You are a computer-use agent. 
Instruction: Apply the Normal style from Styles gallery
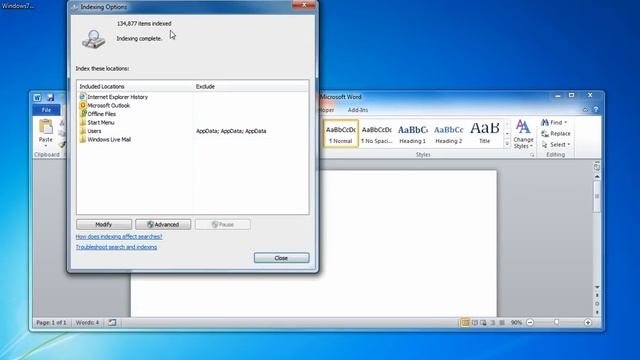click(340, 133)
